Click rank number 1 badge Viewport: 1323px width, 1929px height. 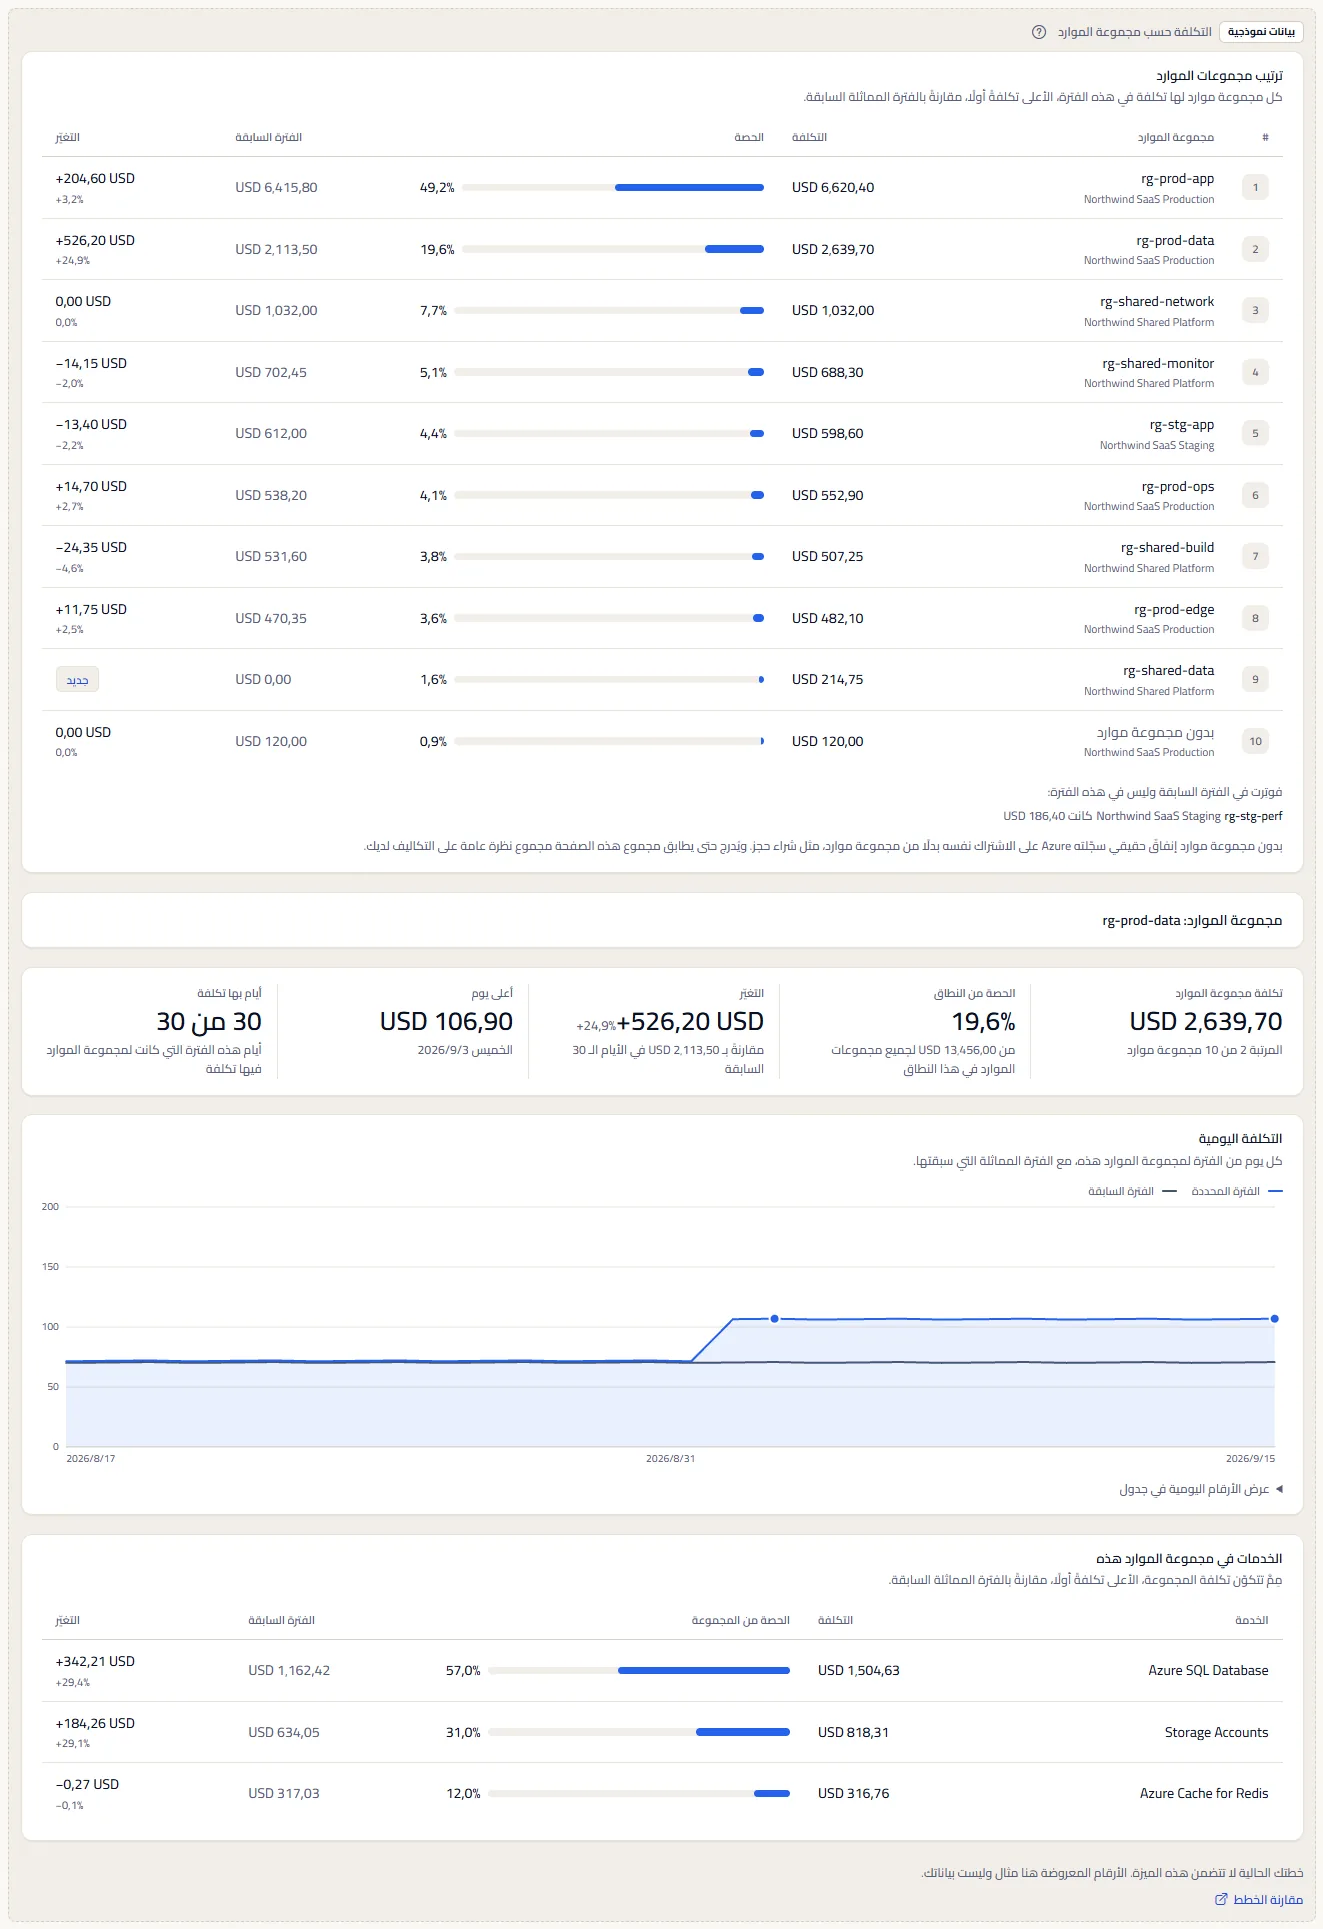pyautogui.click(x=1255, y=187)
